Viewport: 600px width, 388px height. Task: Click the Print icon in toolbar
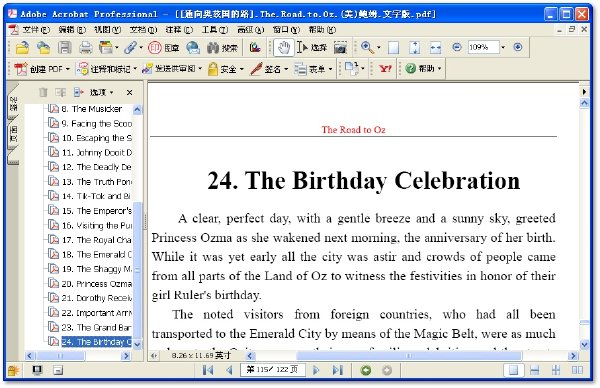click(x=85, y=47)
